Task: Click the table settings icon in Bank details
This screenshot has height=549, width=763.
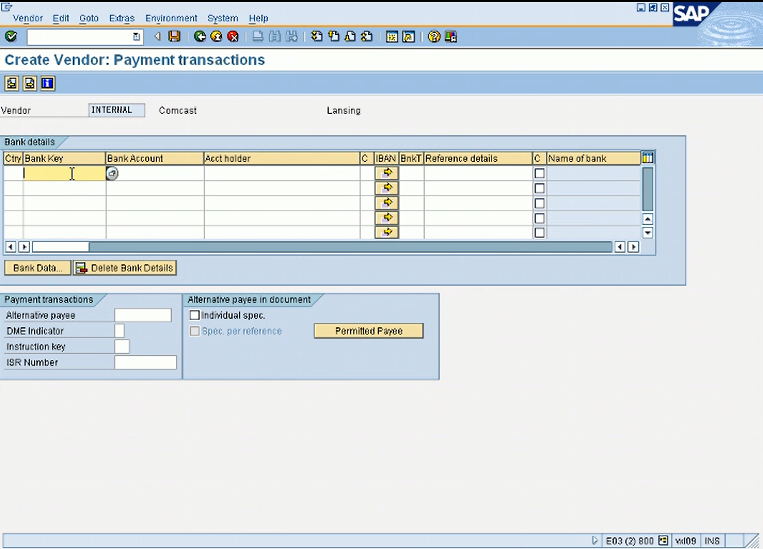Action: (x=648, y=158)
